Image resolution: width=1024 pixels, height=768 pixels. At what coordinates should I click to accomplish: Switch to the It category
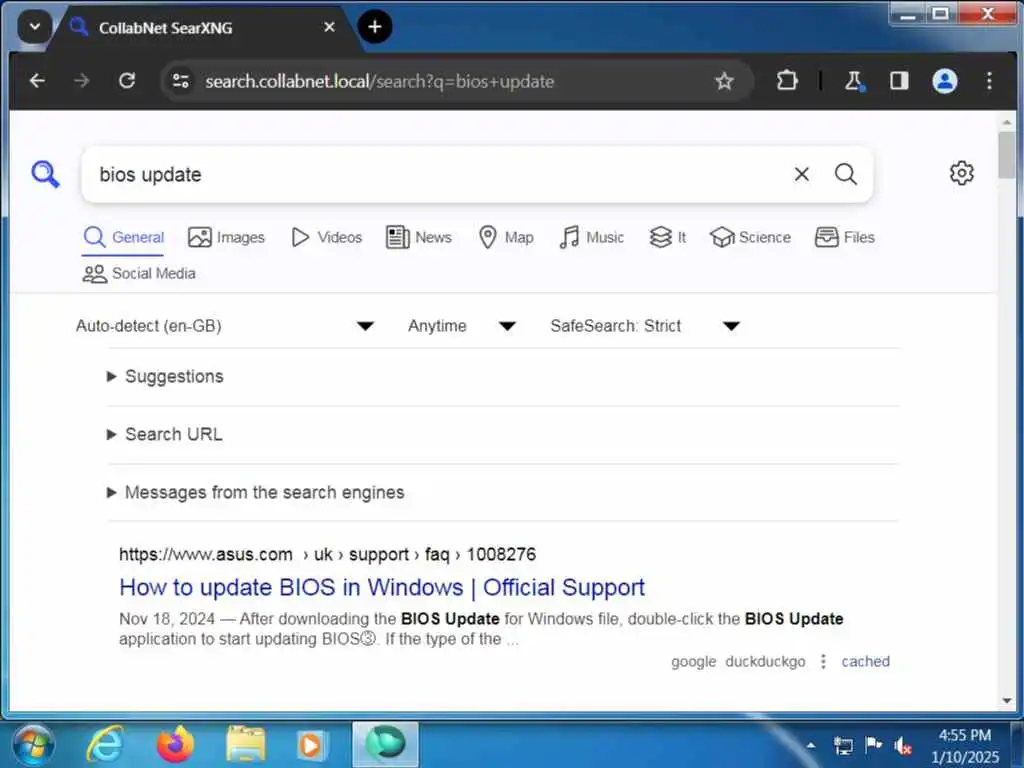667,237
